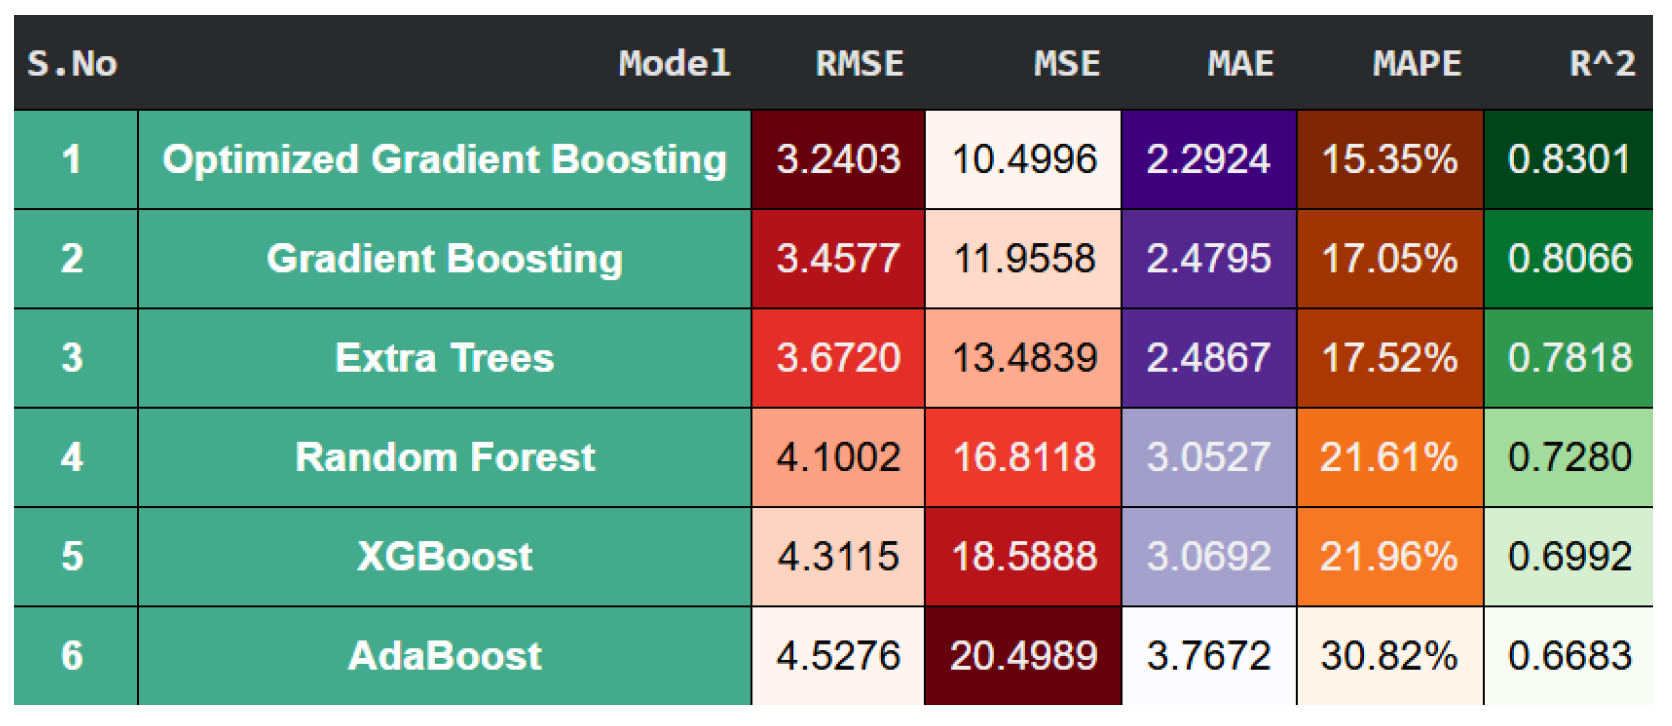Image resolution: width=1672 pixels, height=726 pixels.
Task: Click serial number 4 cell
Action: [72, 457]
